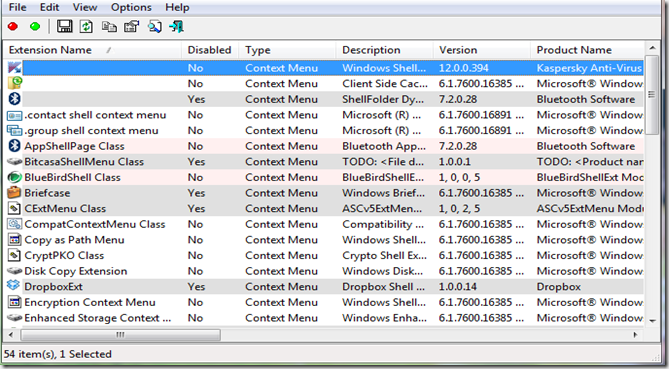Viewport: 669px width, 369px height.
Task: Sort by the Product Name column header
Action: [x=587, y=50]
